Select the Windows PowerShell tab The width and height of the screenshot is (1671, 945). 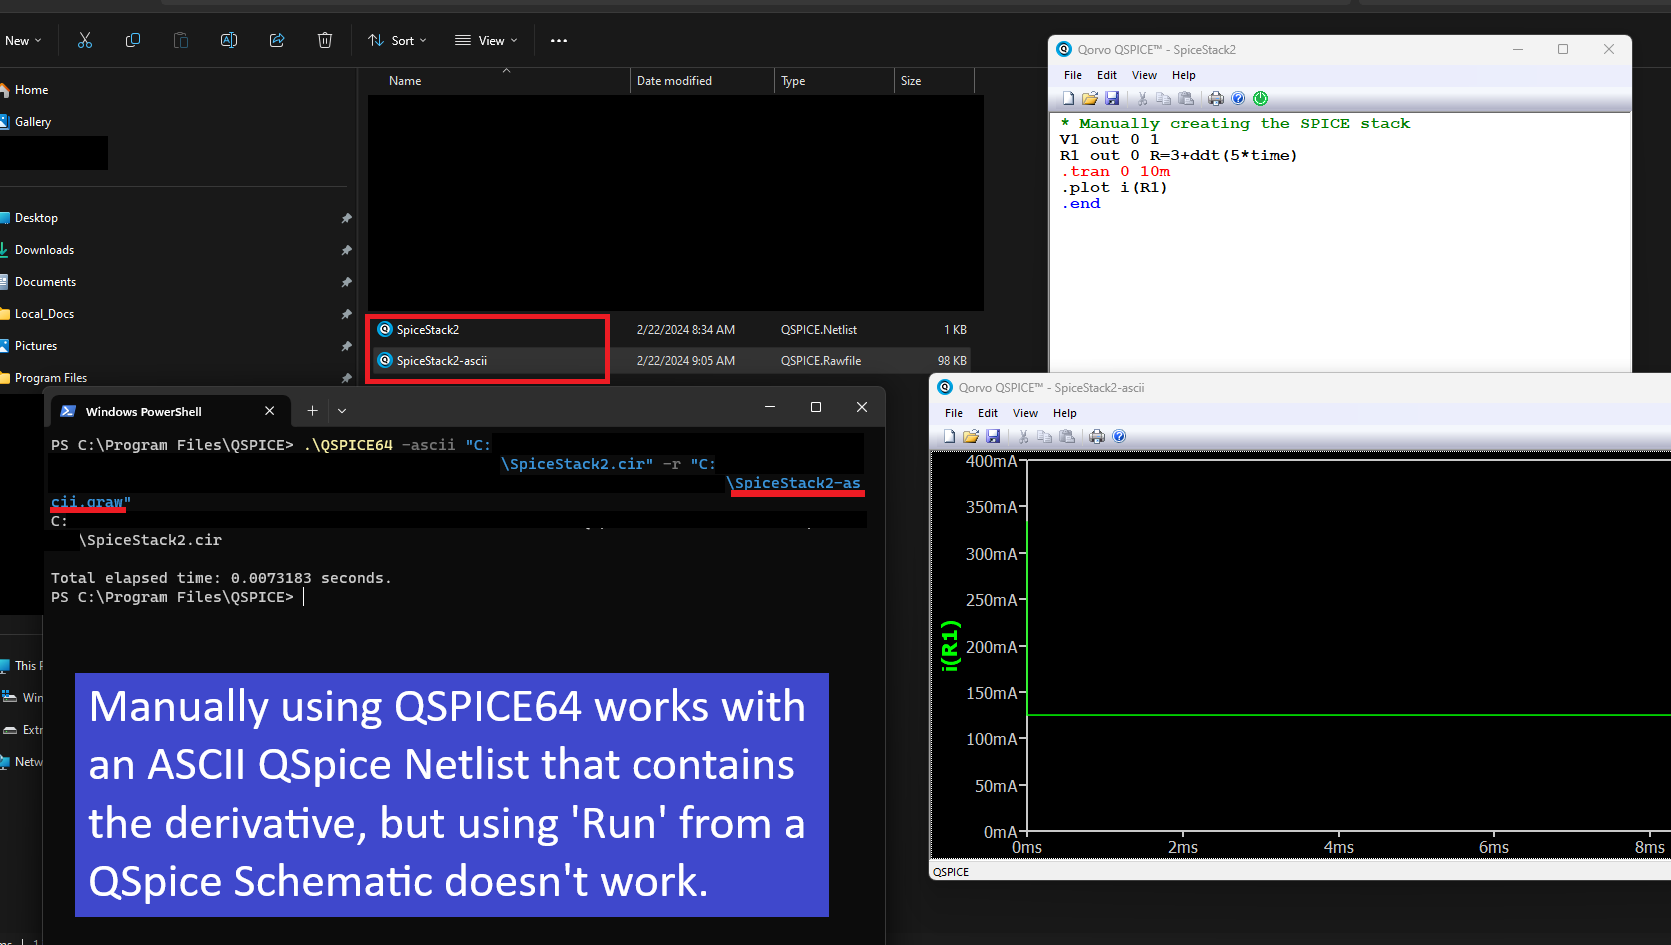pos(168,411)
